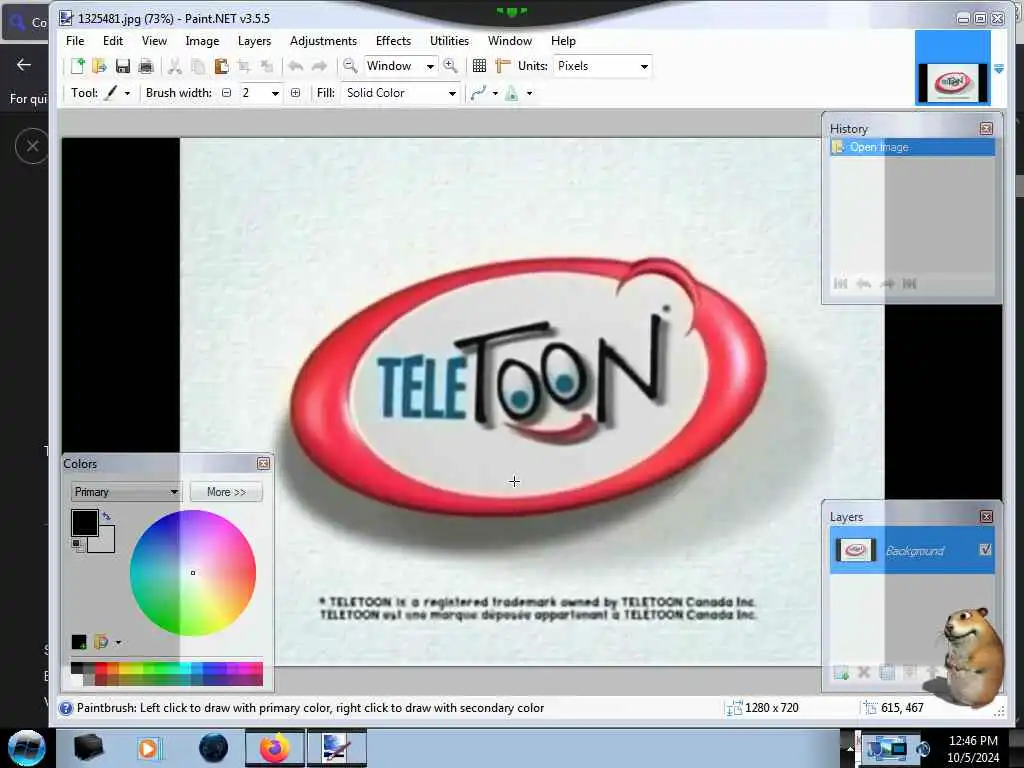Click the Print icon in toolbar
The image size is (1024, 768).
146,66
